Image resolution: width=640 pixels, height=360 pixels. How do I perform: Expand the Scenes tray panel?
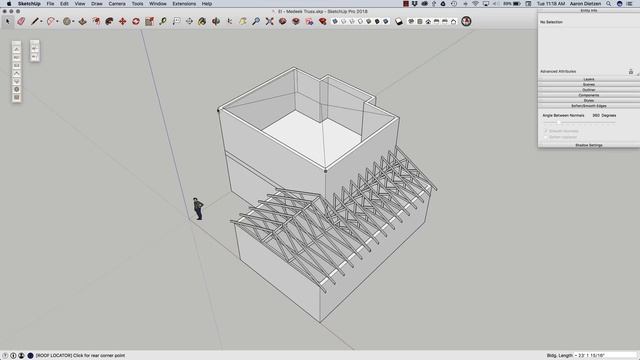(x=589, y=84)
